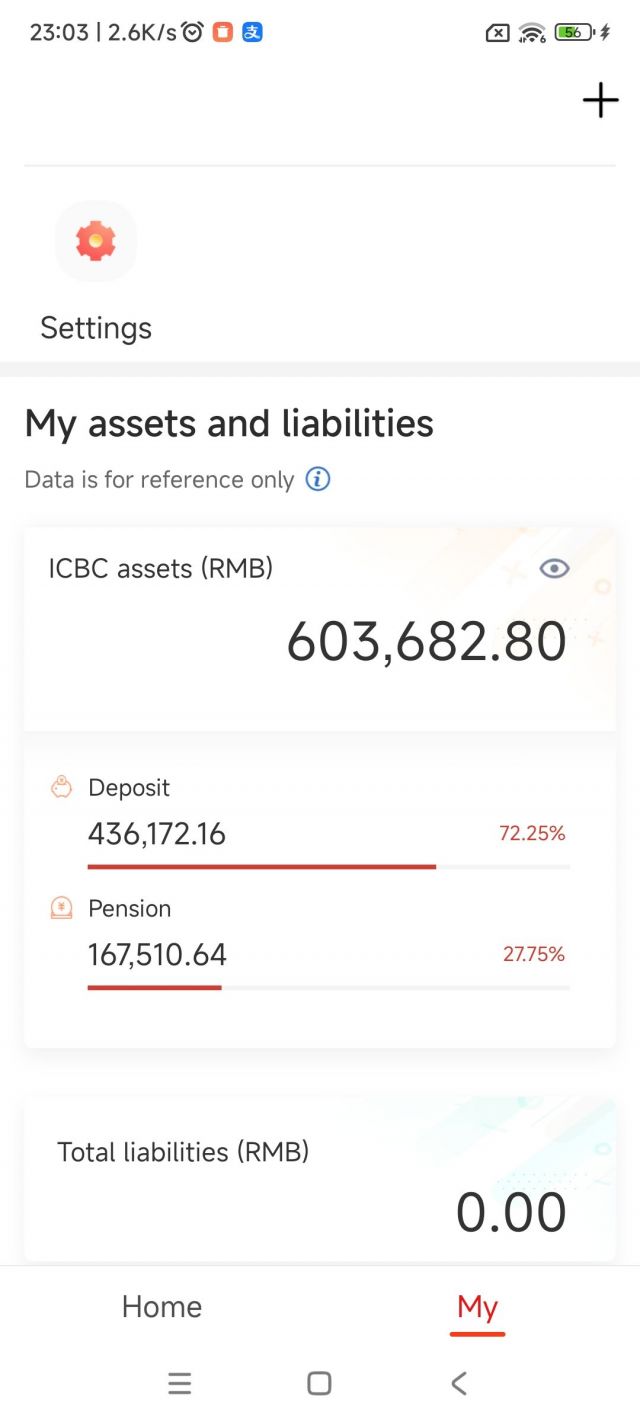Open the Deposit amount 436,172.16
This screenshot has width=640, height=1422.
pos(157,833)
